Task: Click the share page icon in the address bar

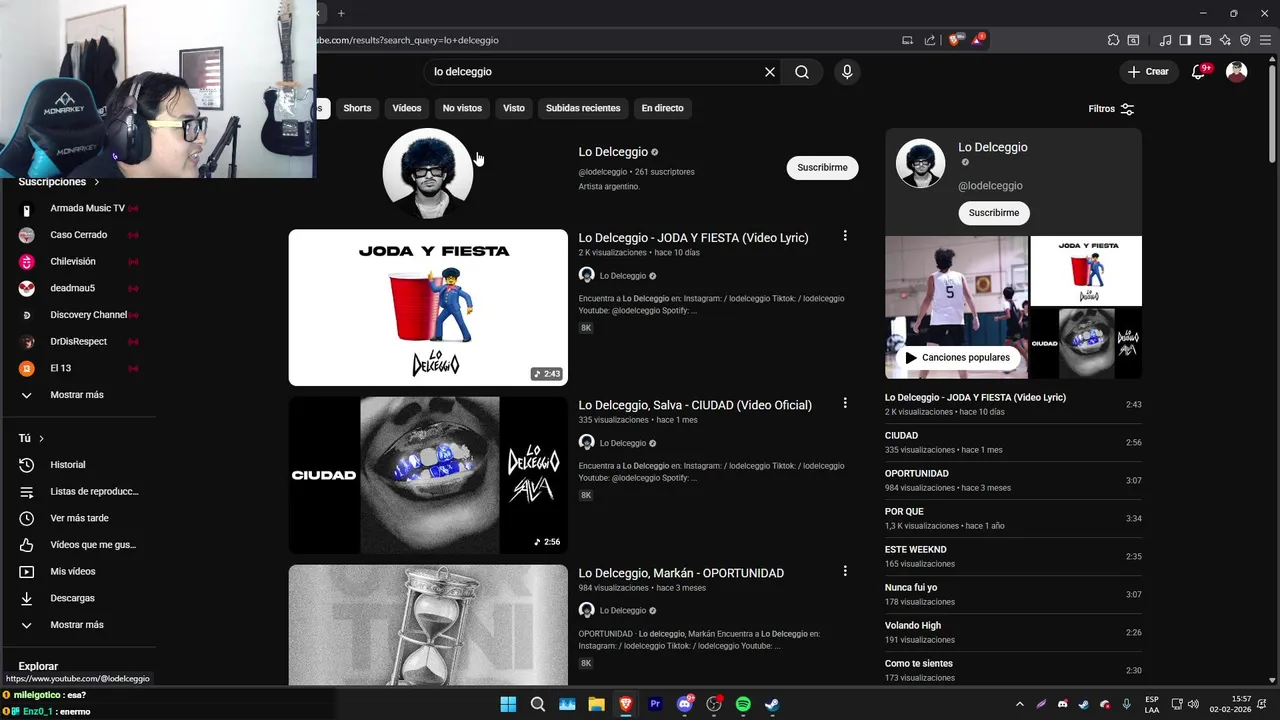Action: (930, 40)
